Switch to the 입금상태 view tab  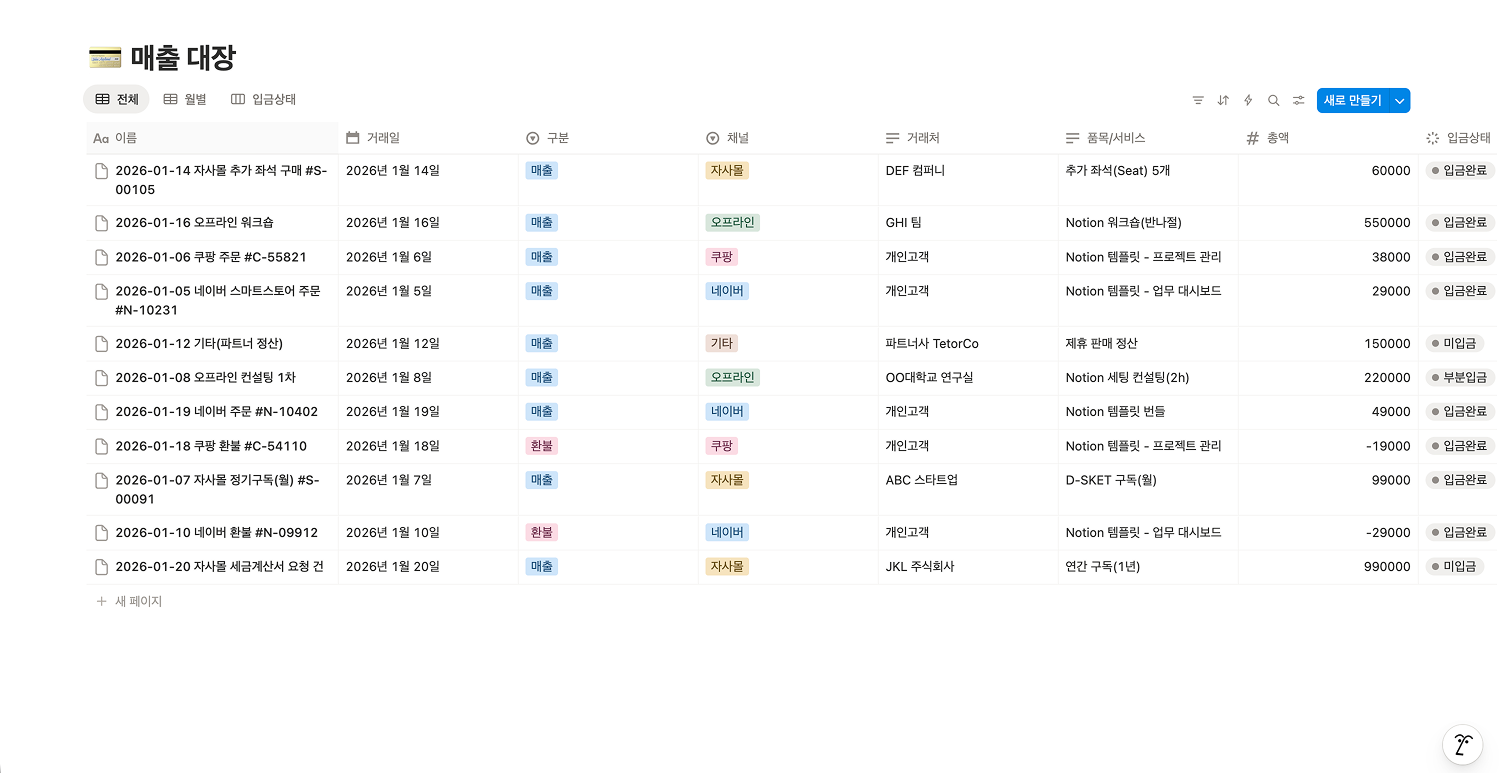coord(264,99)
